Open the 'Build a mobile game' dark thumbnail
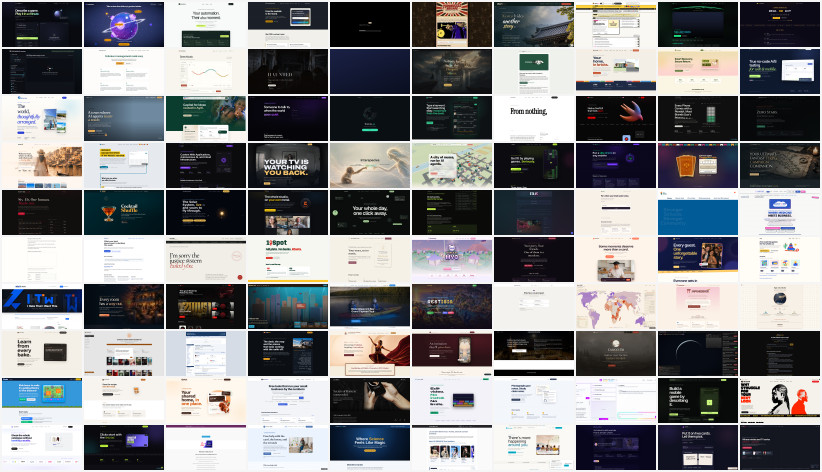Screen dimensions: 822x472 (698, 401)
